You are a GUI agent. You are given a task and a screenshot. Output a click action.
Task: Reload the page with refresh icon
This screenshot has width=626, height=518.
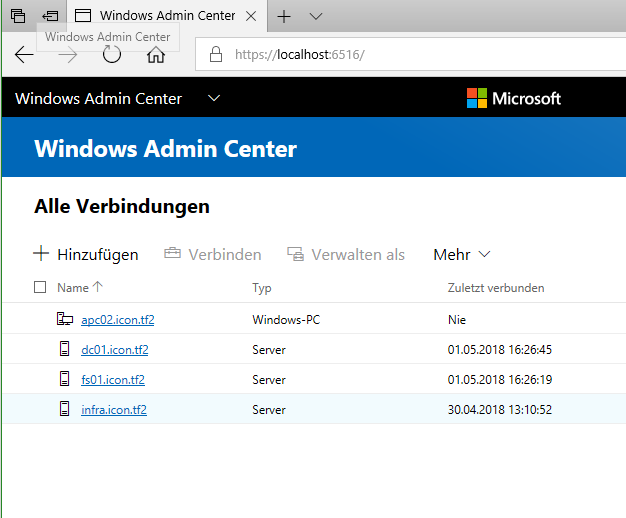pos(112,54)
